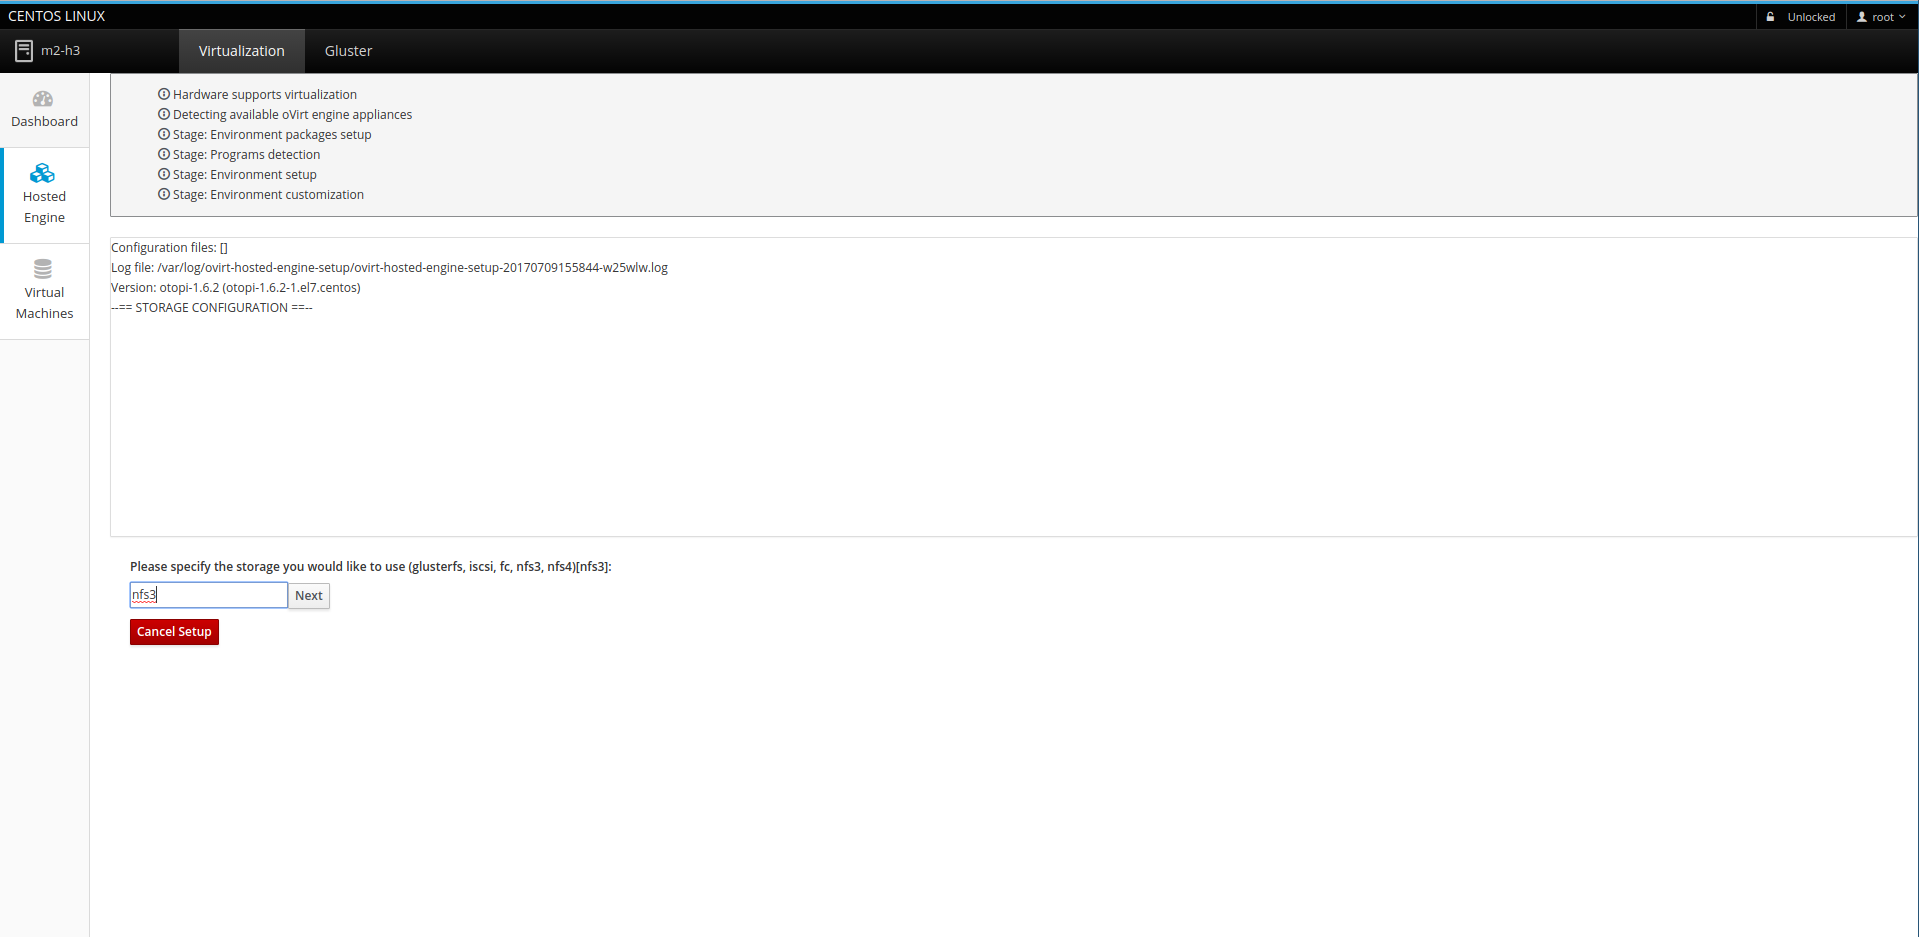This screenshot has height=937, width=1919.
Task: Click info icon beside Stage: Environment setup
Action: (x=164, y=174)
